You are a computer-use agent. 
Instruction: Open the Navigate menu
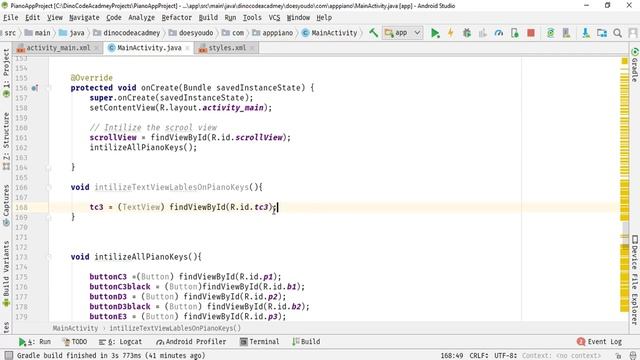pos(84,18)
